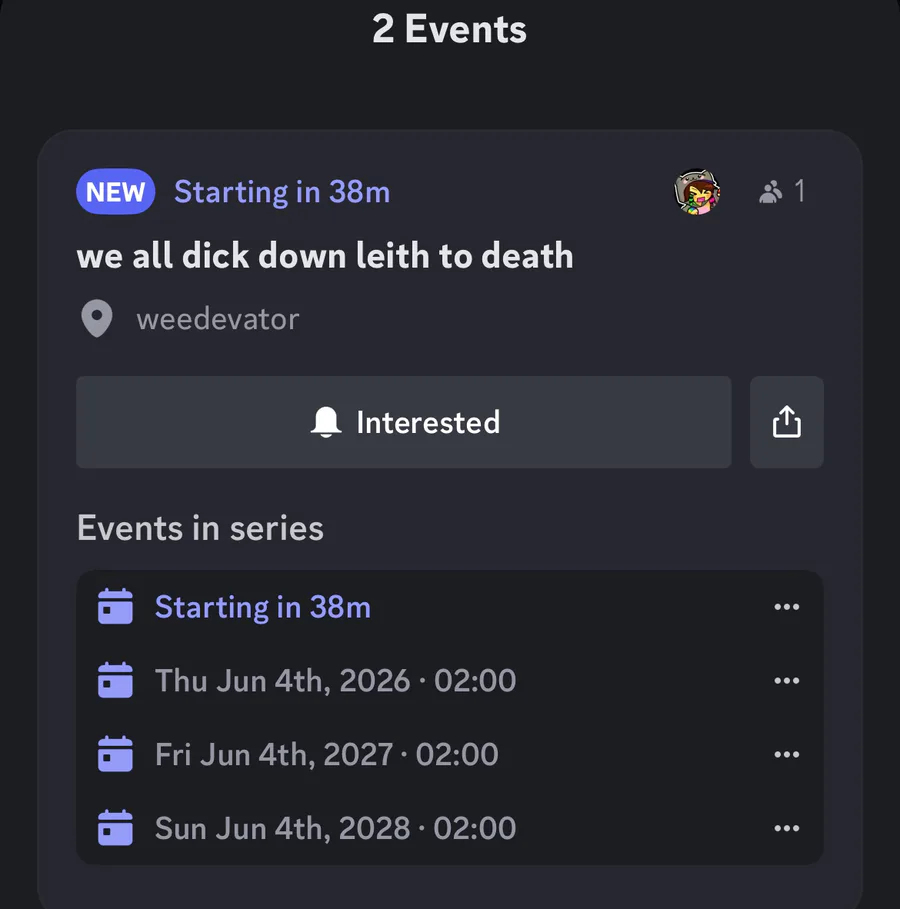The height and width of the screenshot is (909, 900).
Task: Open the event creator's avatar
Action: [697, 192]
